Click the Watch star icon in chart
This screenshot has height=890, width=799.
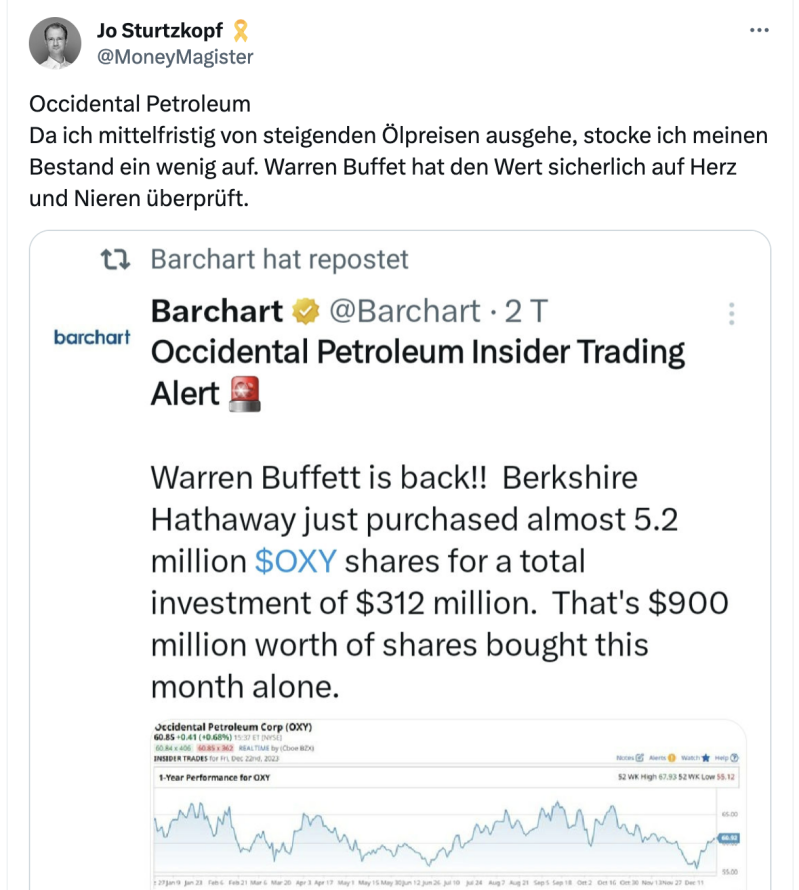tap(708, 758)
